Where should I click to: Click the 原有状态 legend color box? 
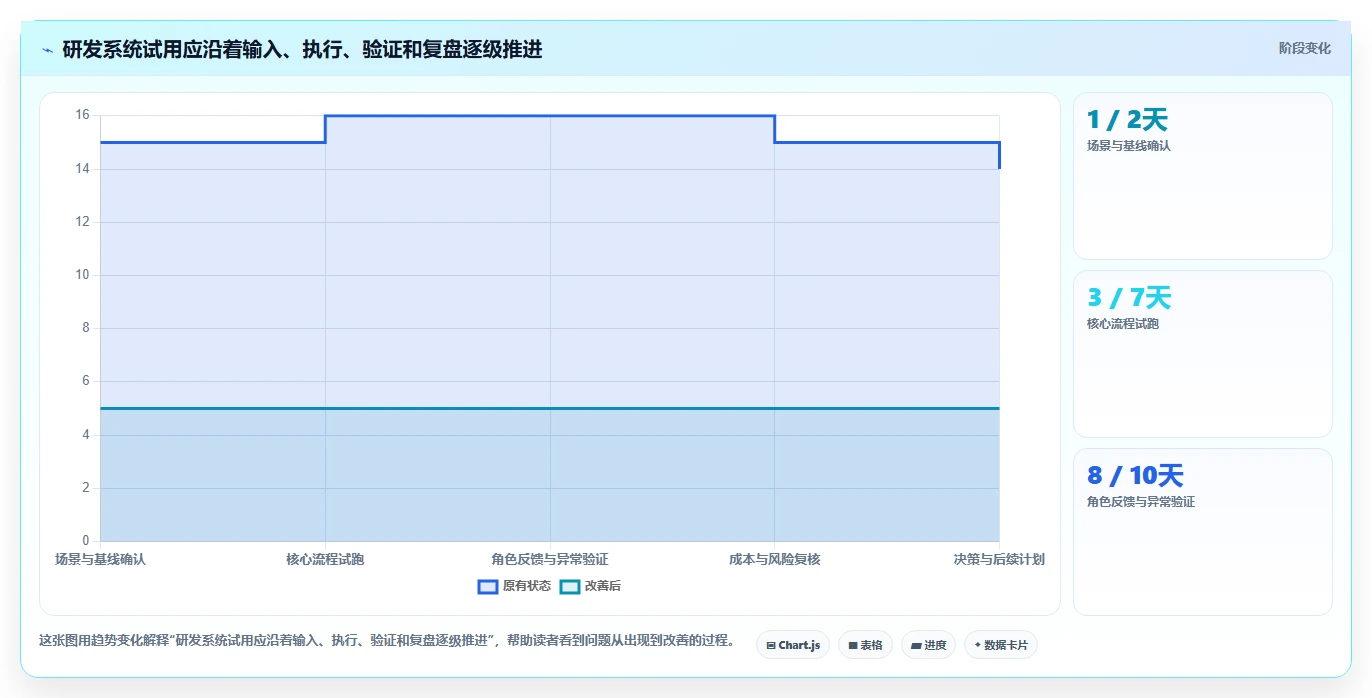tap(488, 586)
